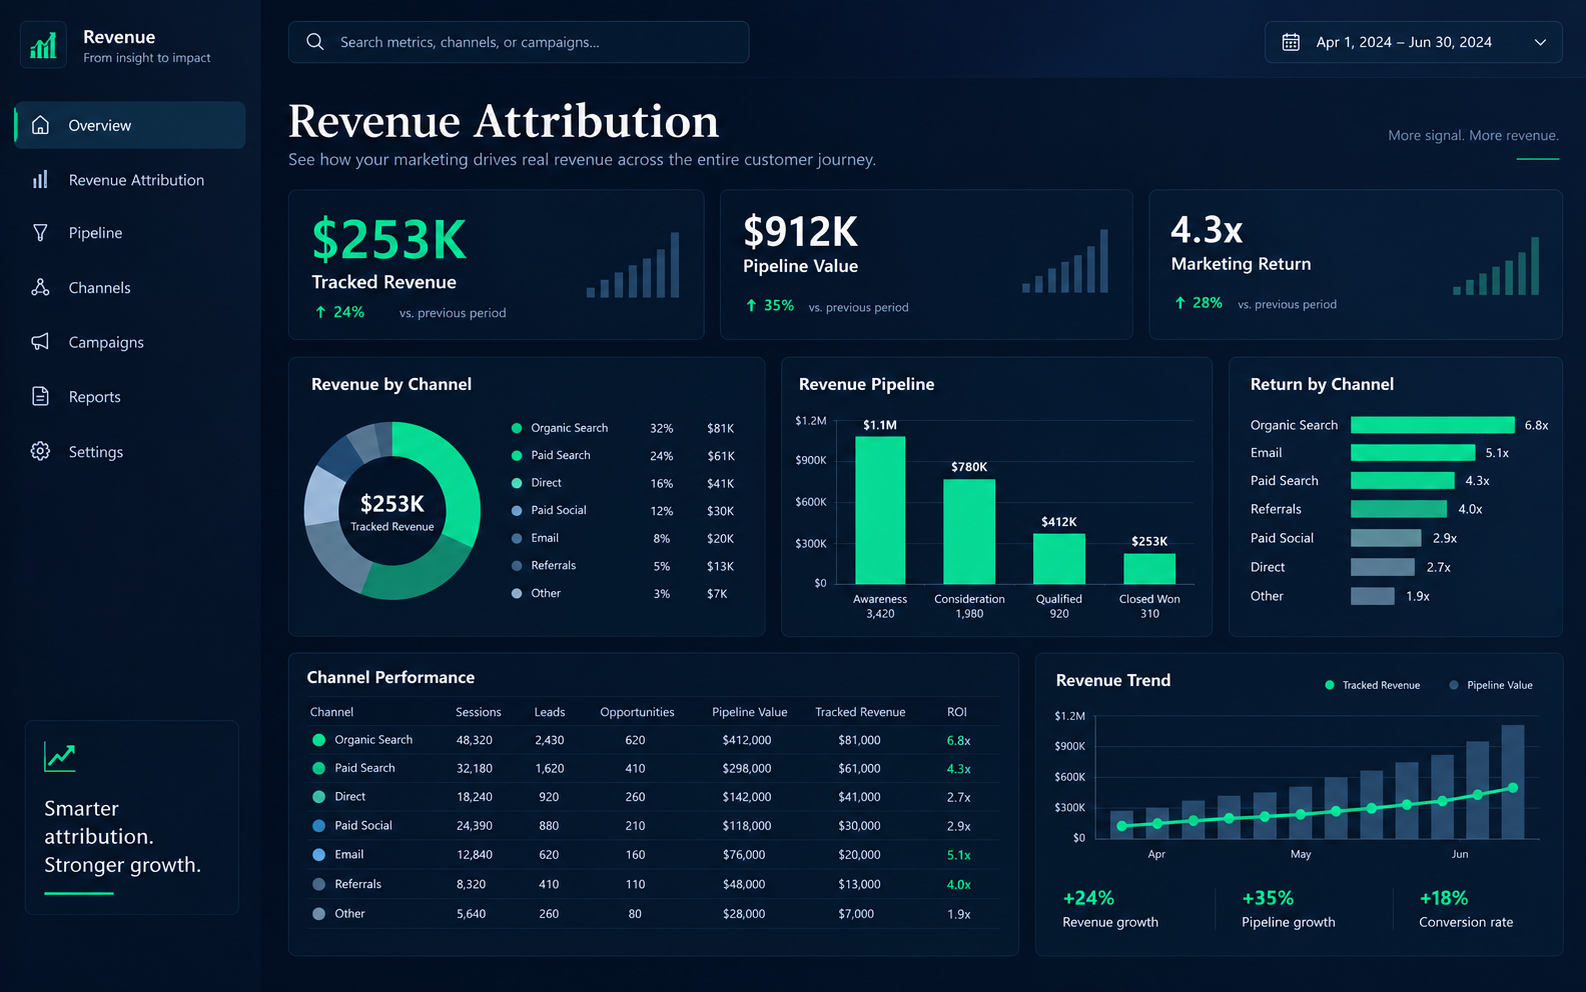The height and width of the screenshot is (992, 1586).
Task: Click the $412,000 pipeline value cell
Action: (747, 740)
